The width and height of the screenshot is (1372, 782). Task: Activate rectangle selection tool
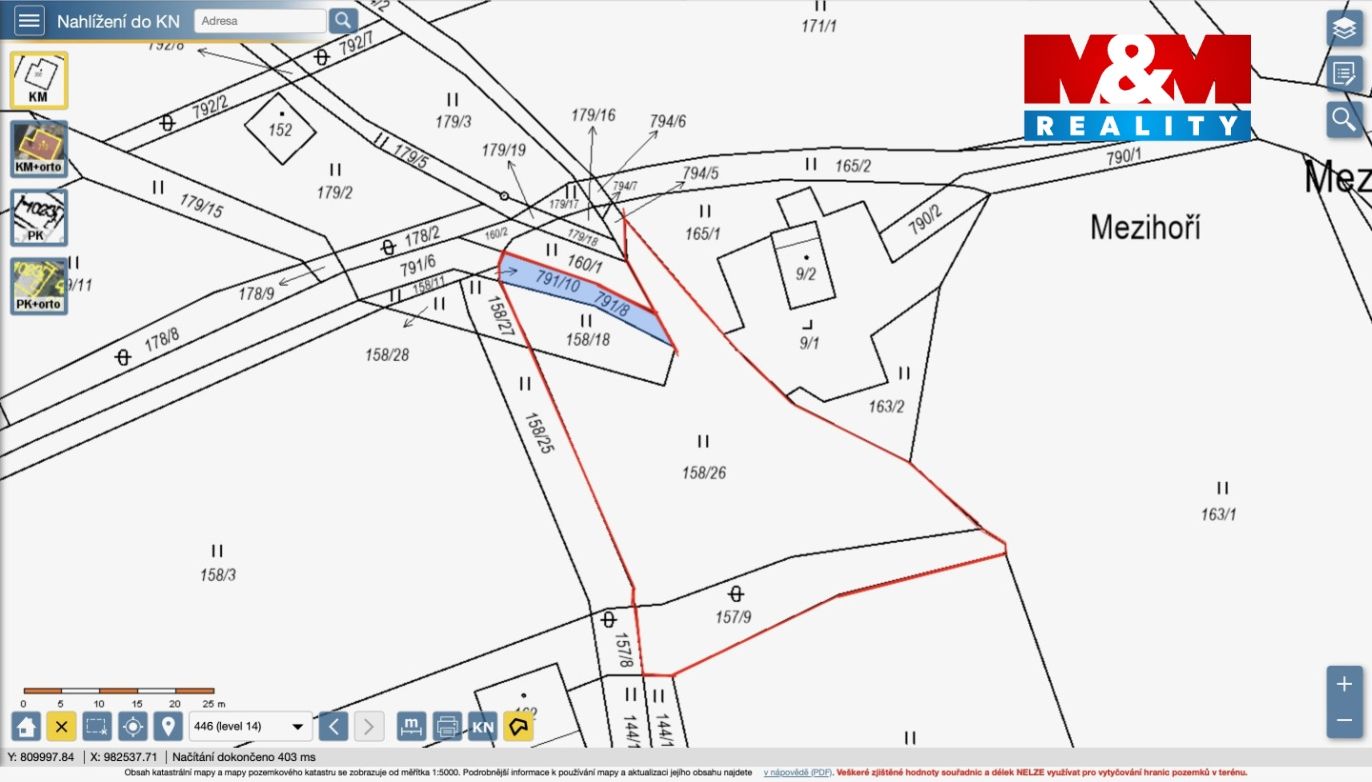point(97,726)
